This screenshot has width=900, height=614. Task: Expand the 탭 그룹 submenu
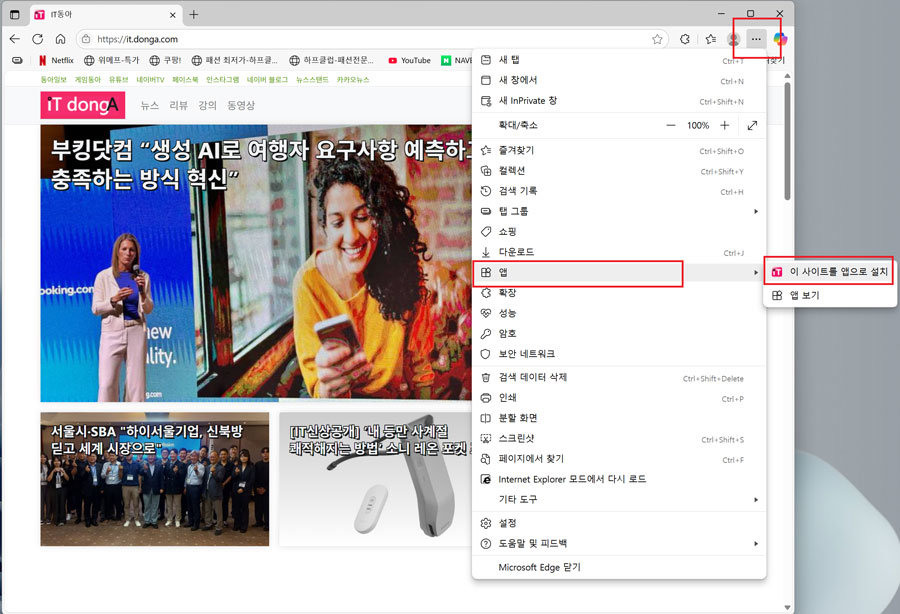[618, 212]
